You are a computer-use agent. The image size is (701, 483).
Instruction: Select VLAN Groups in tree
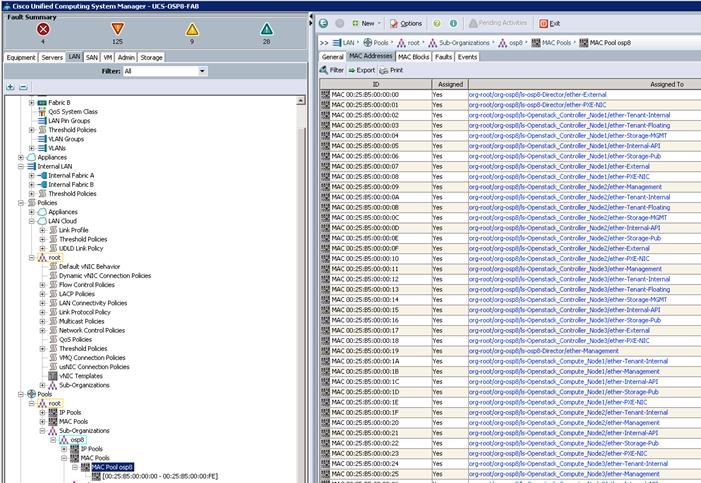click(x=66, y=139)
